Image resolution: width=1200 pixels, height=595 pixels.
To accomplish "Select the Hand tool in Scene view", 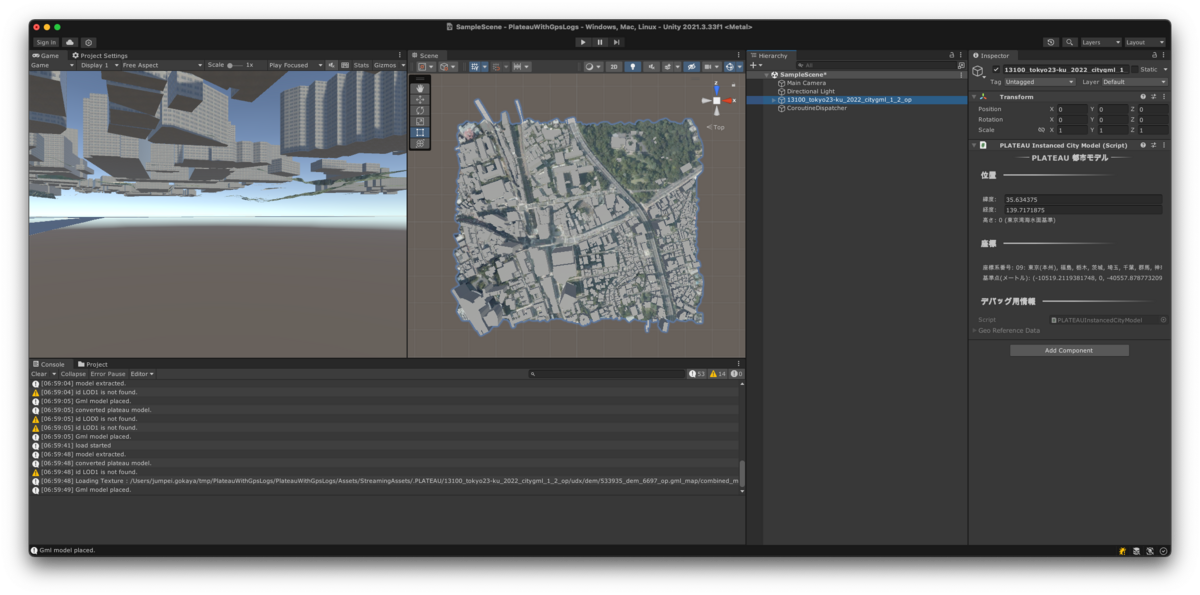I will pos(421,88).
